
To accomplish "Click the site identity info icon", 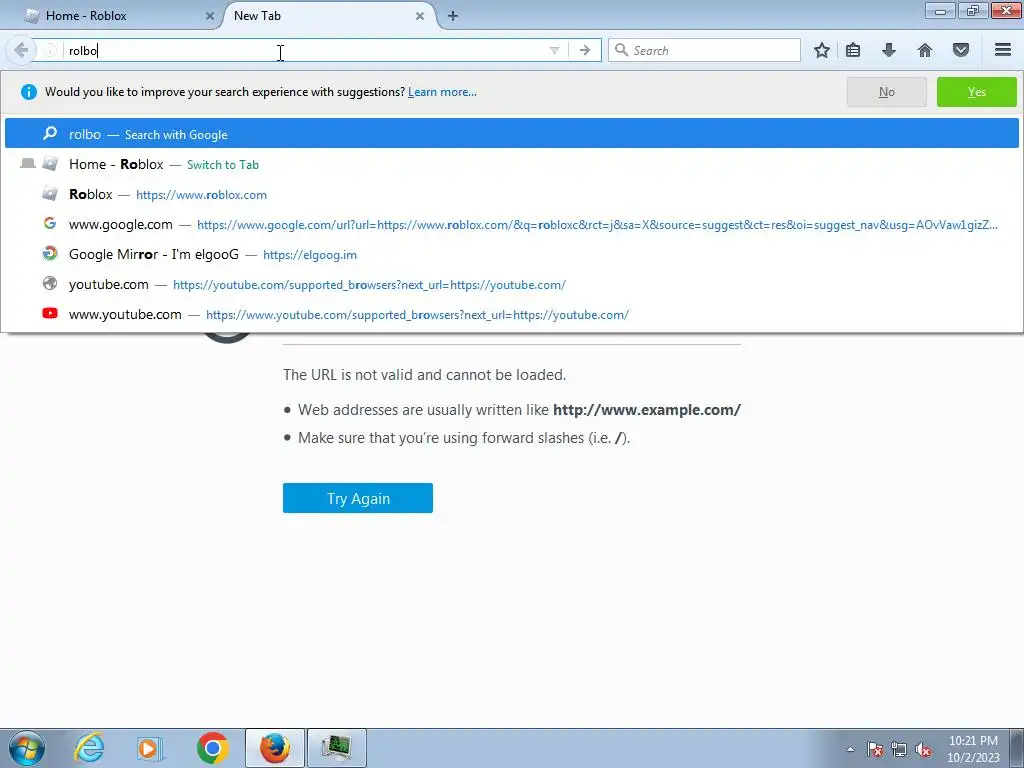I will click(50, 50).
